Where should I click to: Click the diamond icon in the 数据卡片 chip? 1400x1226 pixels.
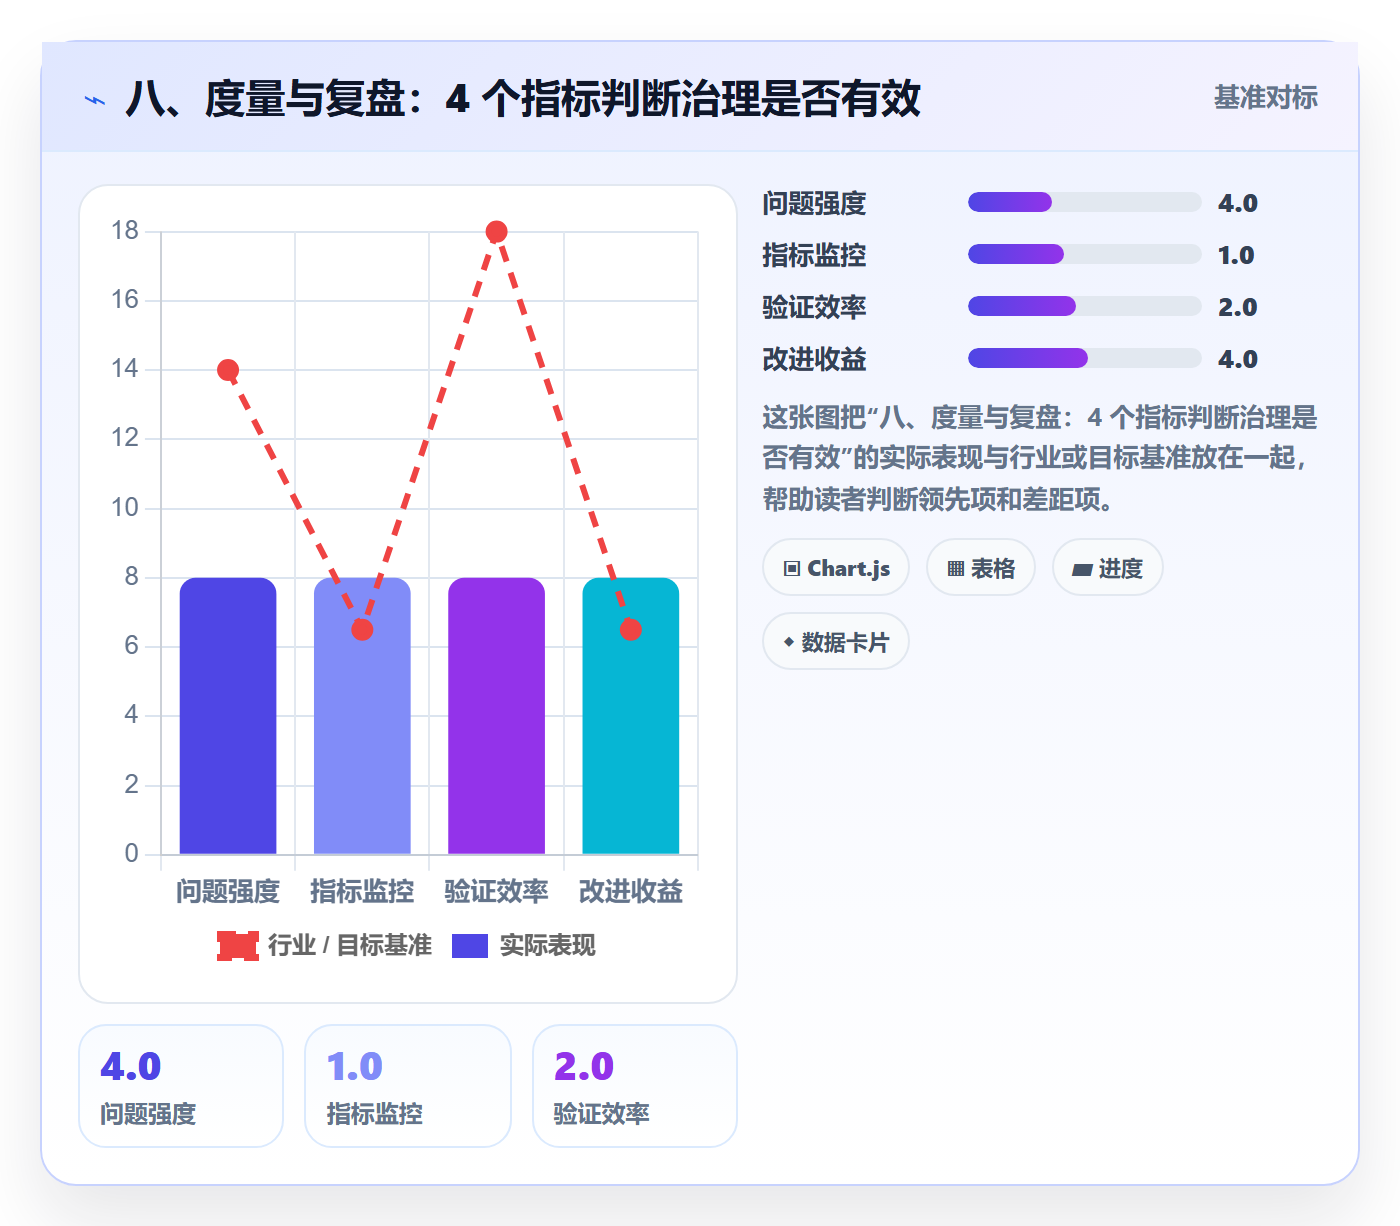pos(789,642)
